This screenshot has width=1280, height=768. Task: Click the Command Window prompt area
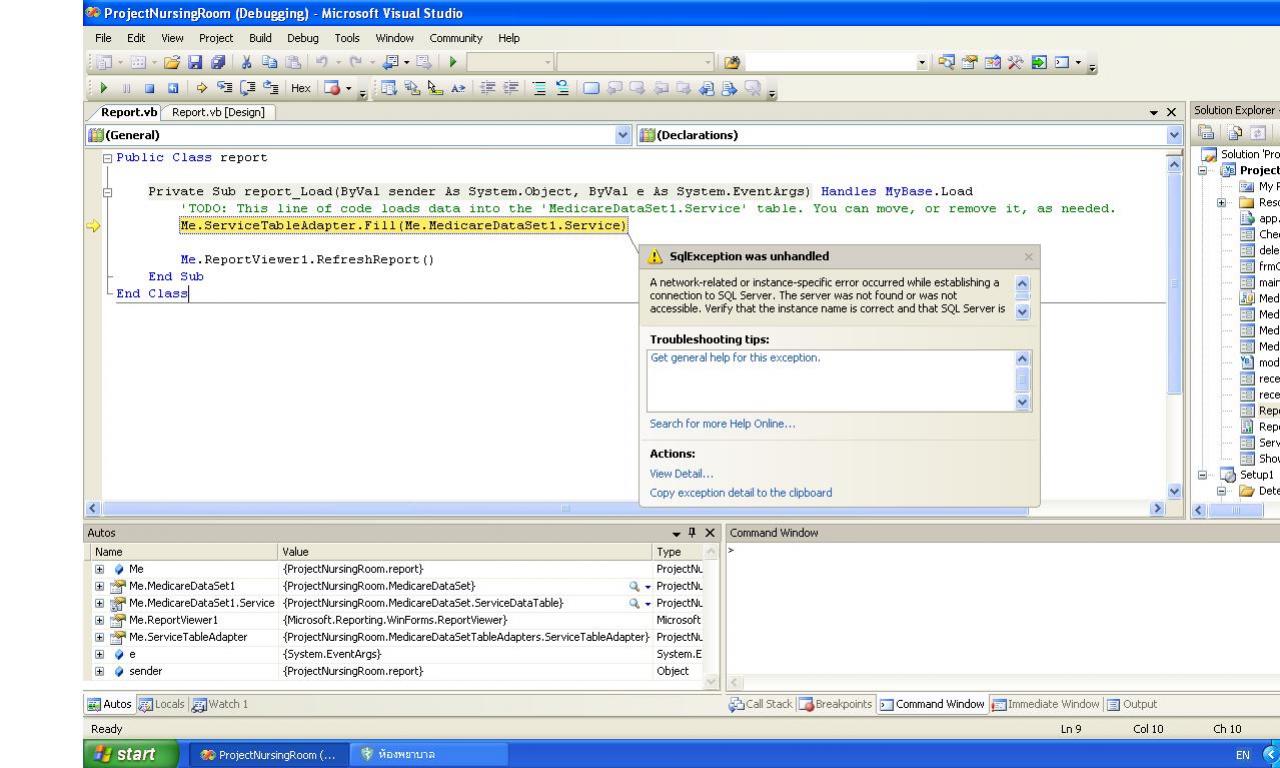click(x=1004, y=613)
